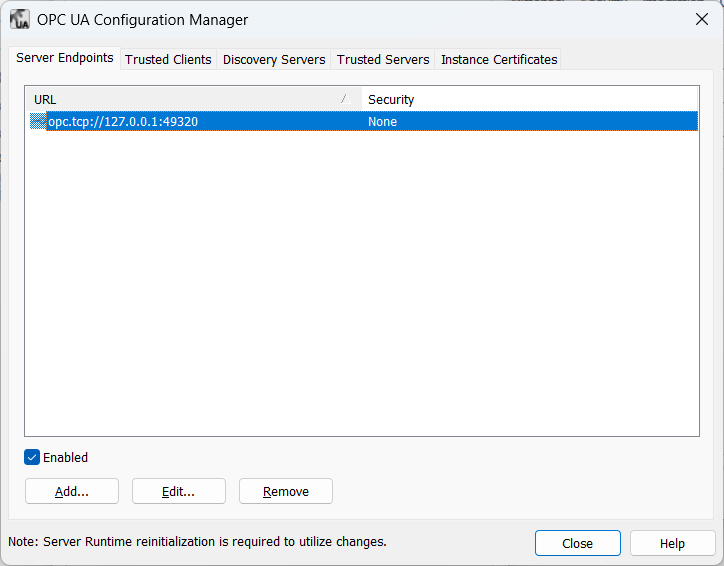724x566 pixels.
Task: Click the OPC UA Configuration Manager title text
Action: (x=142, y=20)
